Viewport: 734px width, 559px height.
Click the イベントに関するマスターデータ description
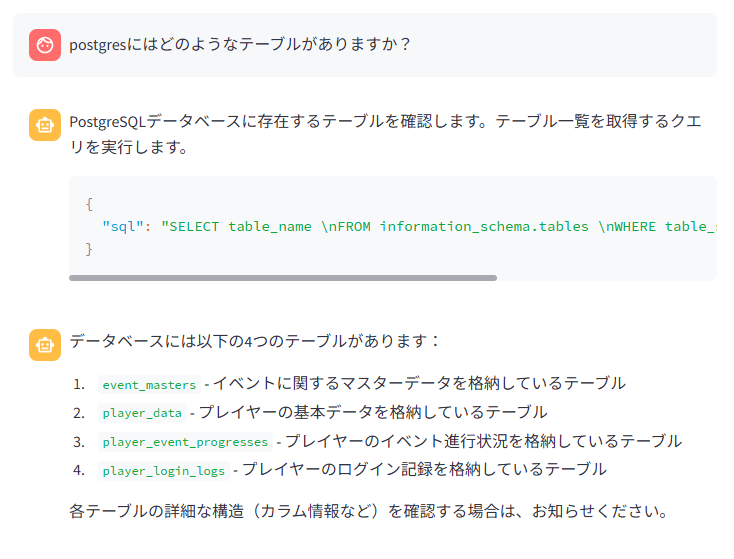pos(418,383)
